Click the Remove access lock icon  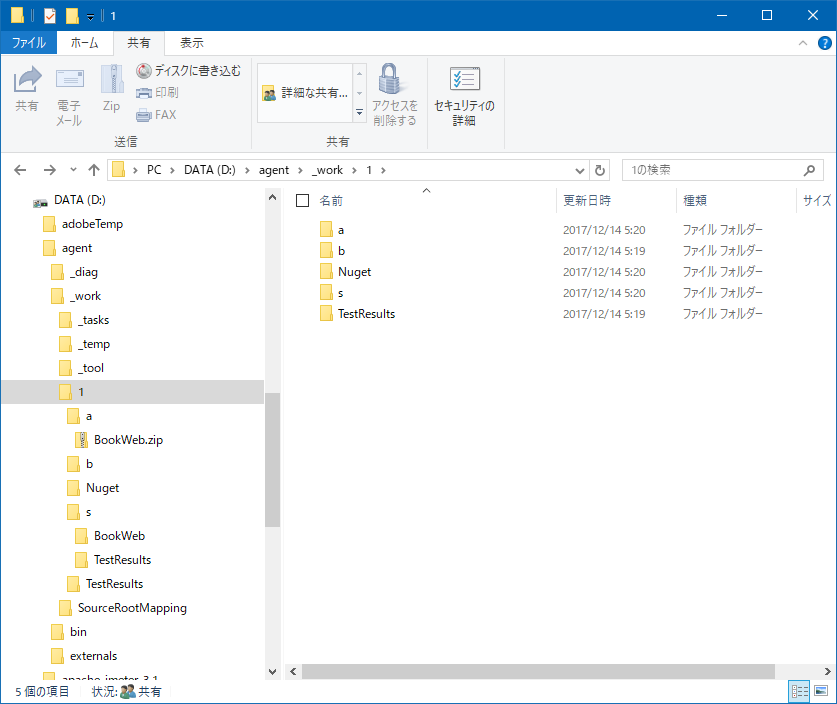coord(390,79)
